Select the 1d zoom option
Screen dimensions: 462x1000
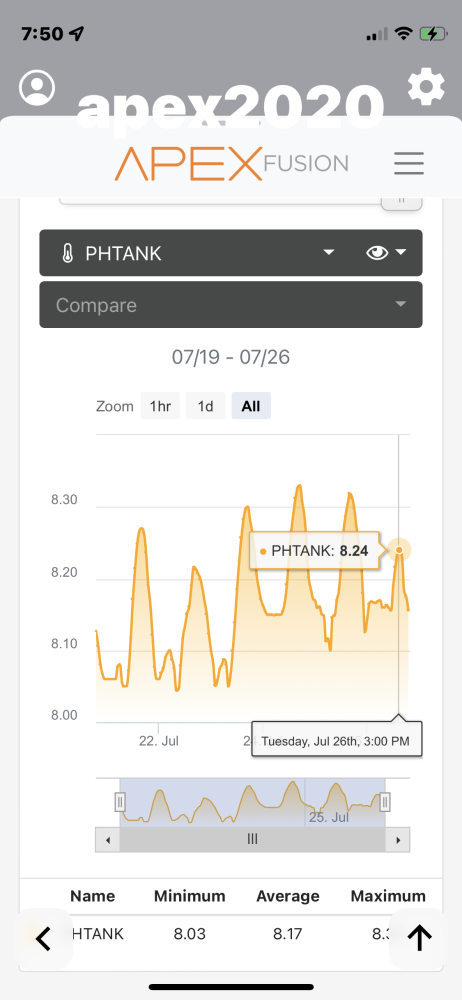pyautogui.click(x=205, y=406)
